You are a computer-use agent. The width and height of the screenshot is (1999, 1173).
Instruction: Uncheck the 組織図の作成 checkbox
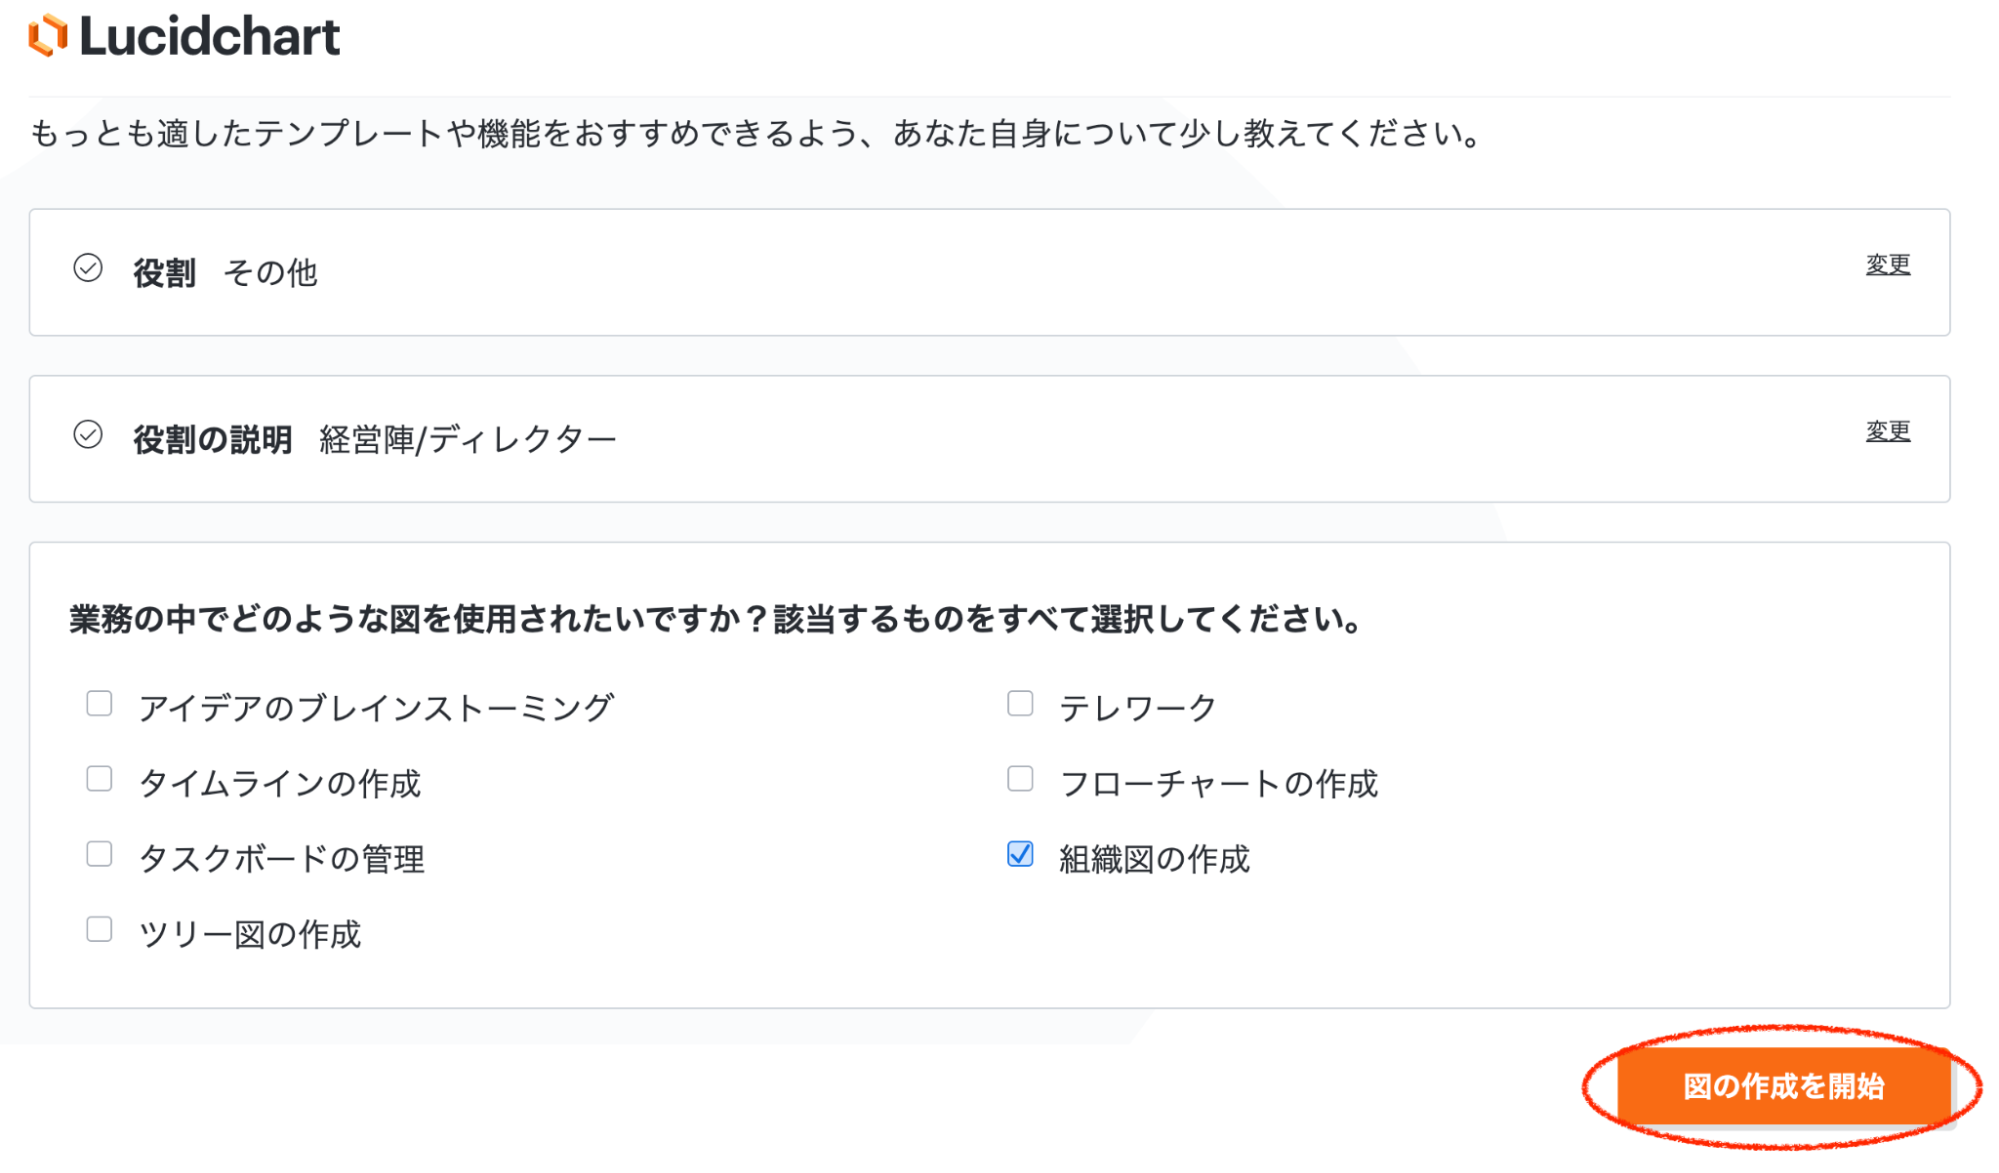[x=1020, y=854]
